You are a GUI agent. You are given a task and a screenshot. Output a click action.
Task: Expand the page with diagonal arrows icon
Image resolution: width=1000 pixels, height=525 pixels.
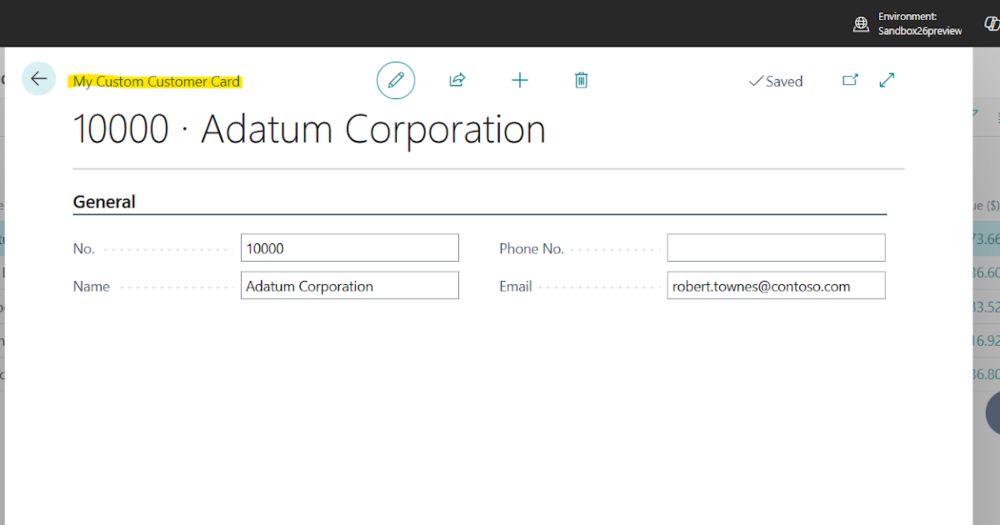886,80
